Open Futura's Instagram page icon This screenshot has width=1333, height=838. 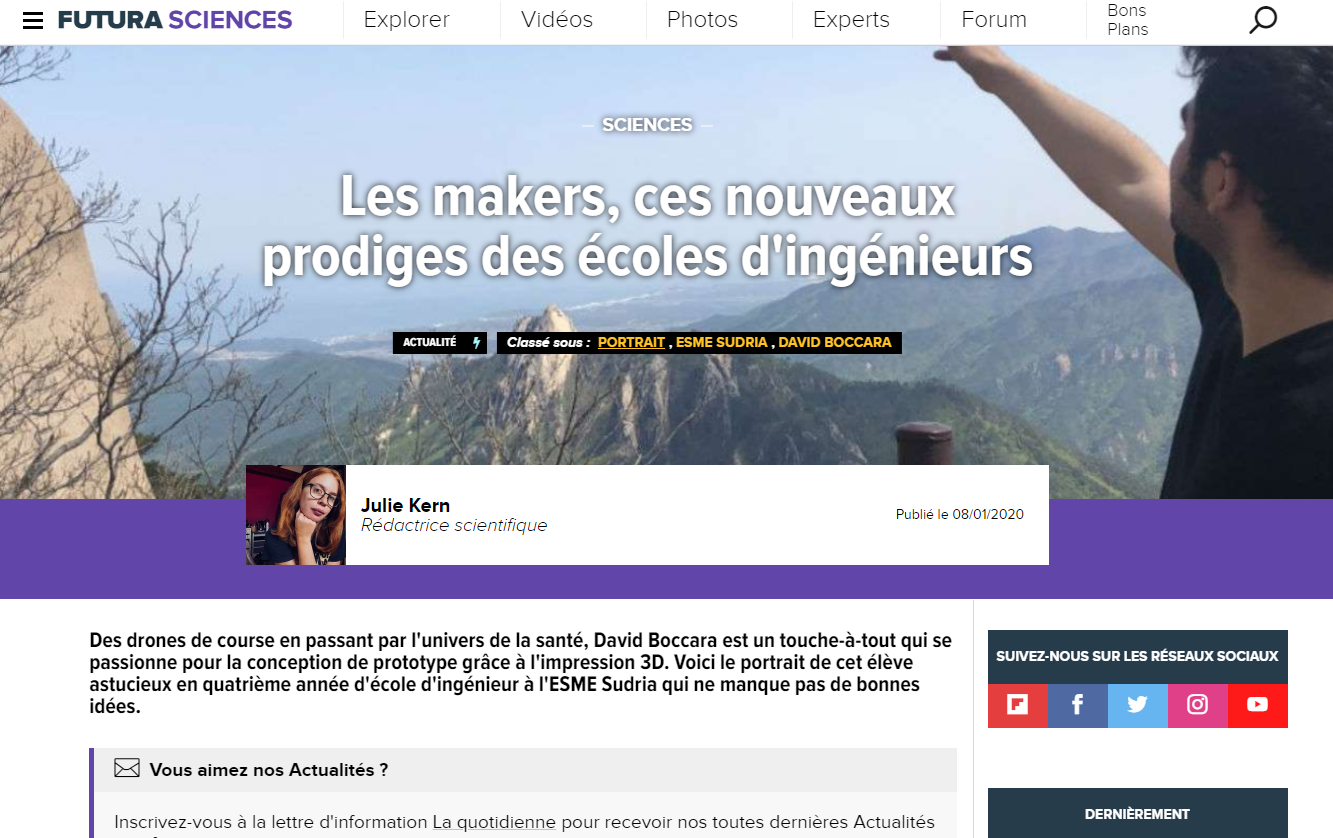[1198, 705]
